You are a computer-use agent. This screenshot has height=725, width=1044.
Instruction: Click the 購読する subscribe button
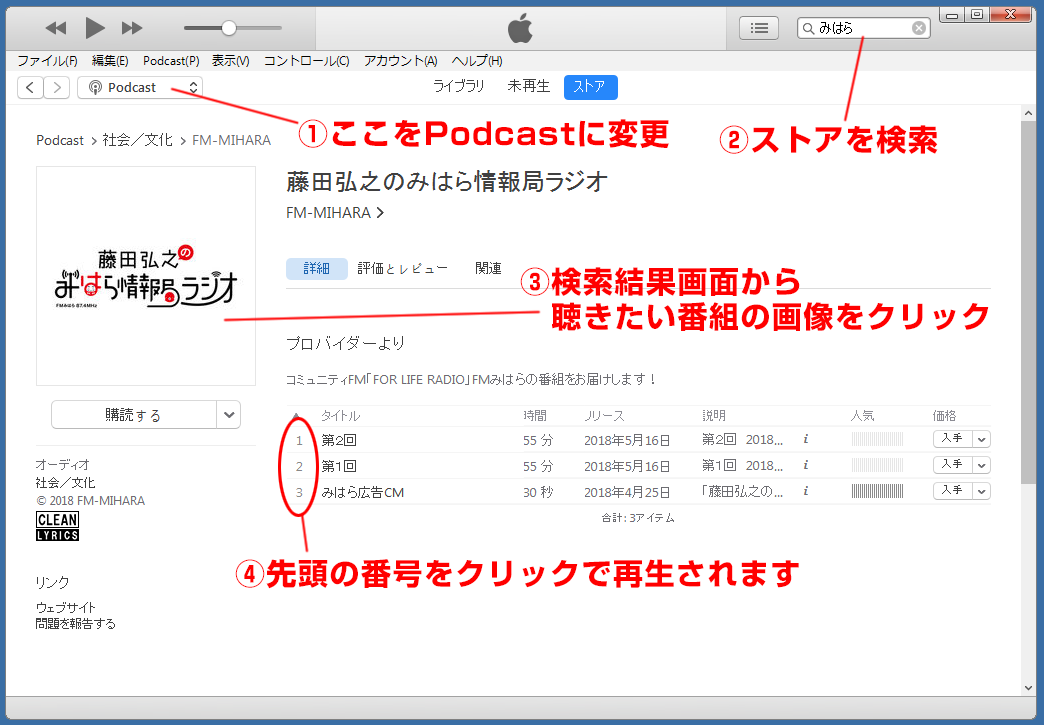pos(135,414)
